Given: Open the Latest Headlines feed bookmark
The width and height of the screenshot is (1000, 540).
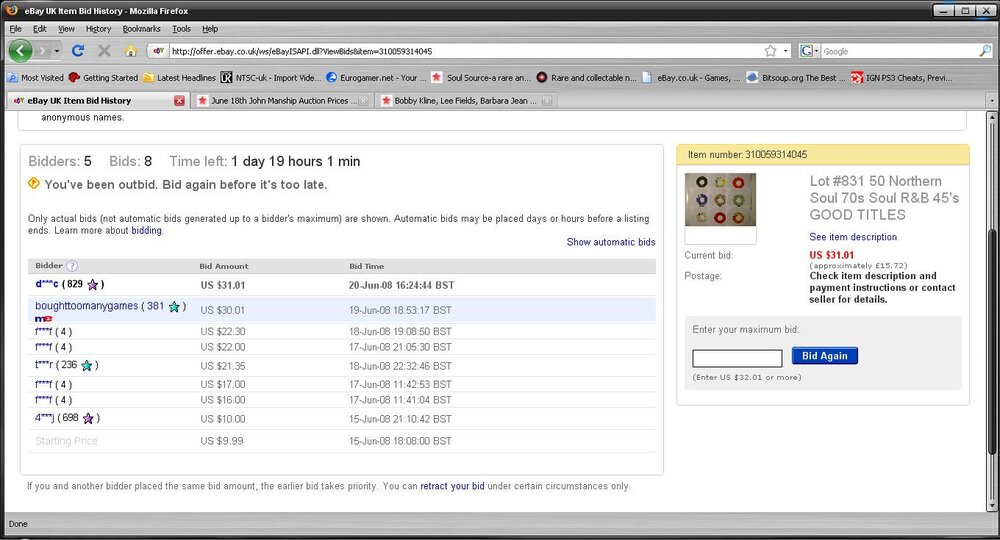Looking at the screenshot, I should coord(180,78).
